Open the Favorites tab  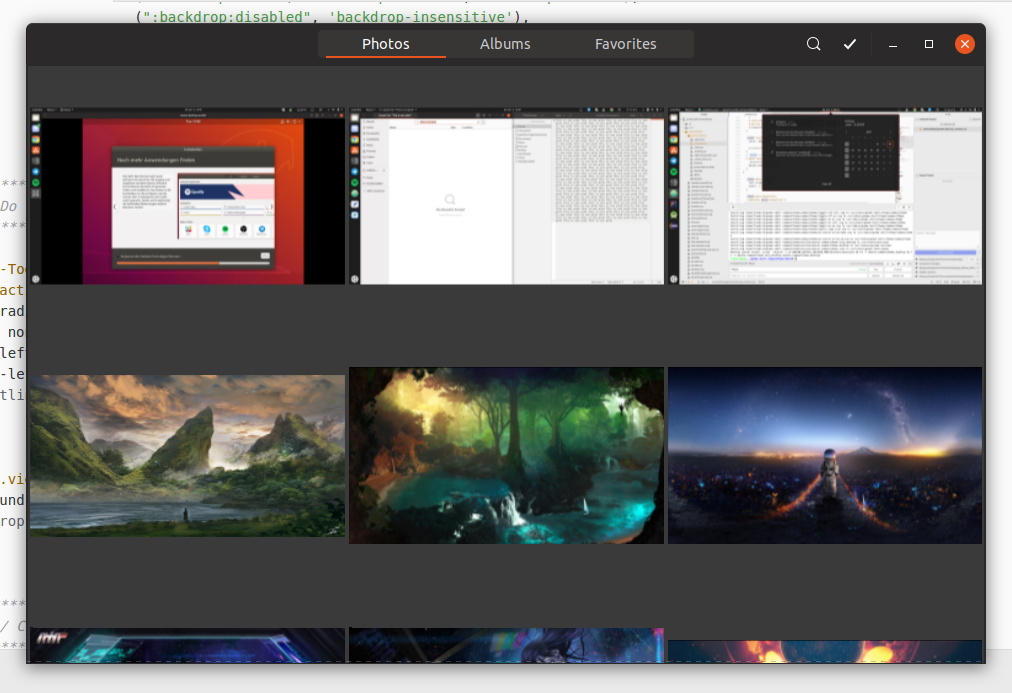click(x=625, y=44)
